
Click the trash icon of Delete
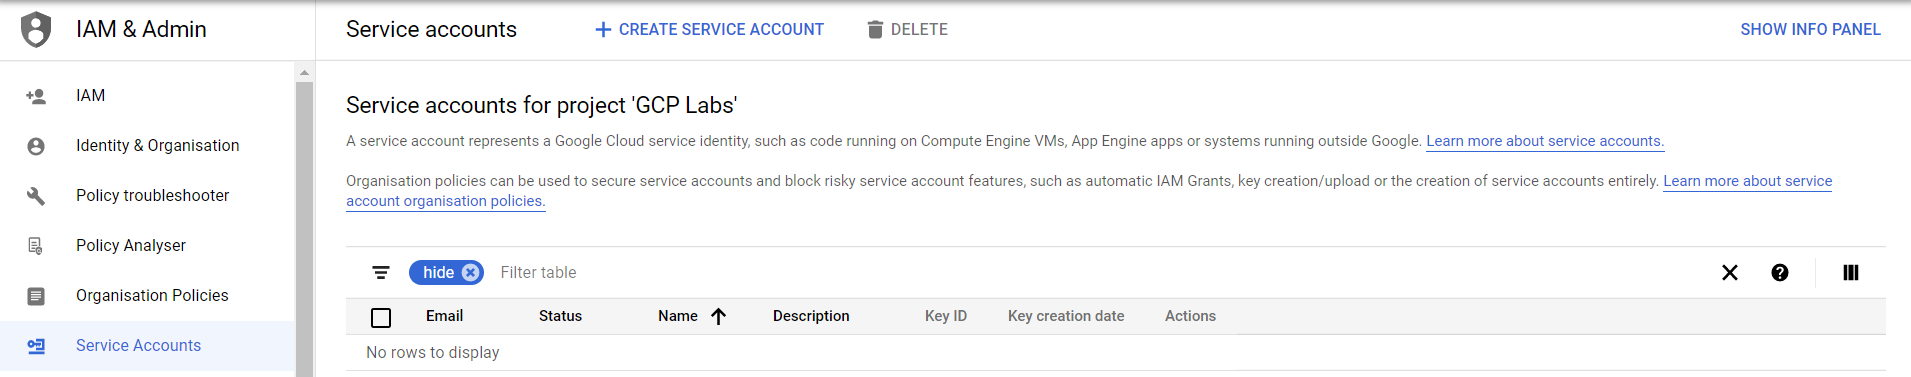tap(875, 30)
